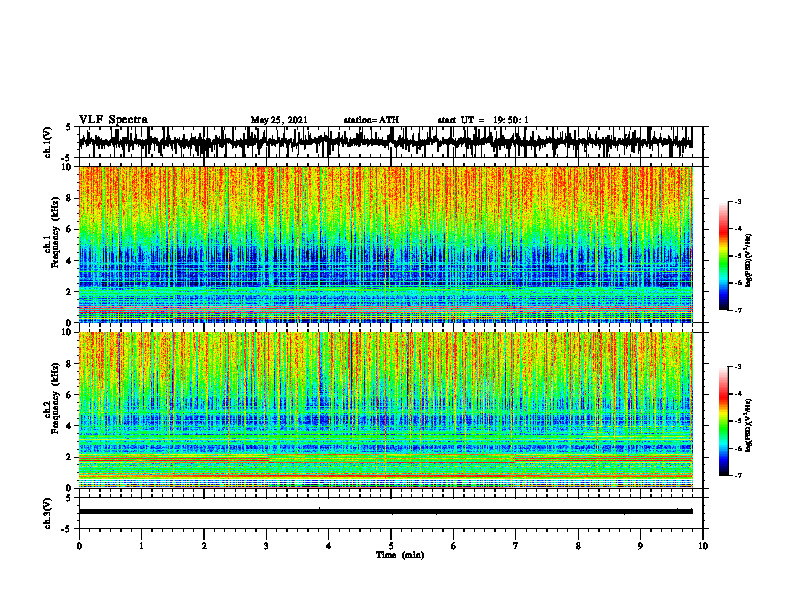Click time axis tick label "5"
The height and width of the screenshot is (612, 792).
(391, 546)
